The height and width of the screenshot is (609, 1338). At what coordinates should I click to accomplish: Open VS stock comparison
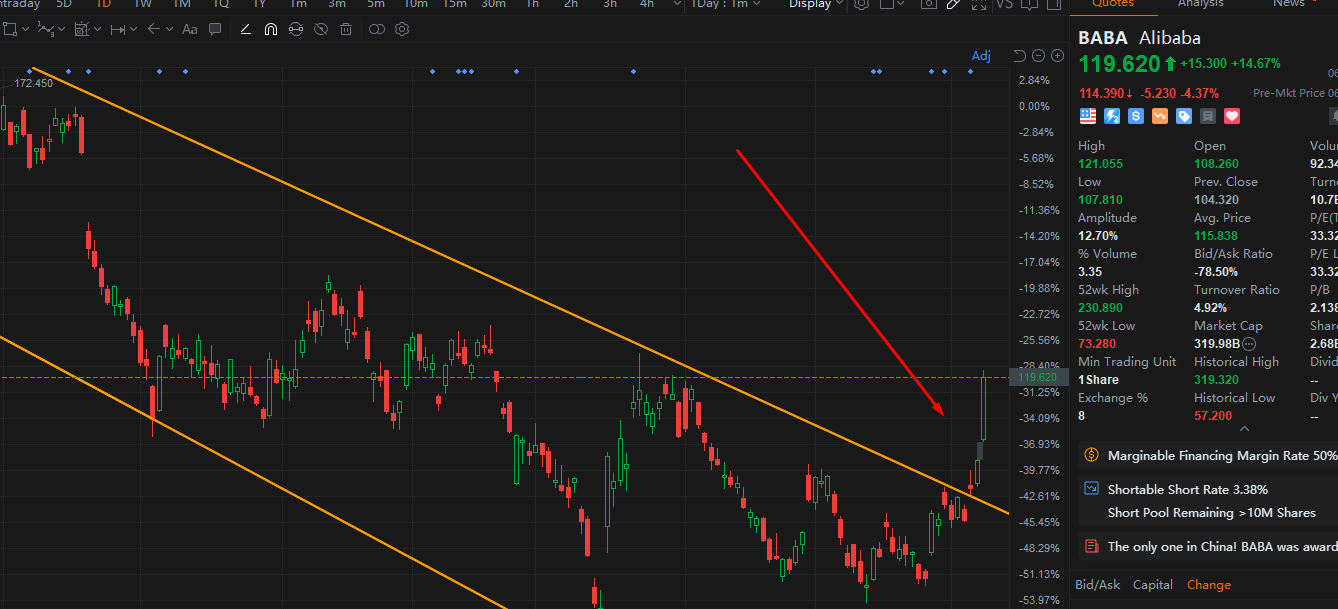(x=1004, y=4)
